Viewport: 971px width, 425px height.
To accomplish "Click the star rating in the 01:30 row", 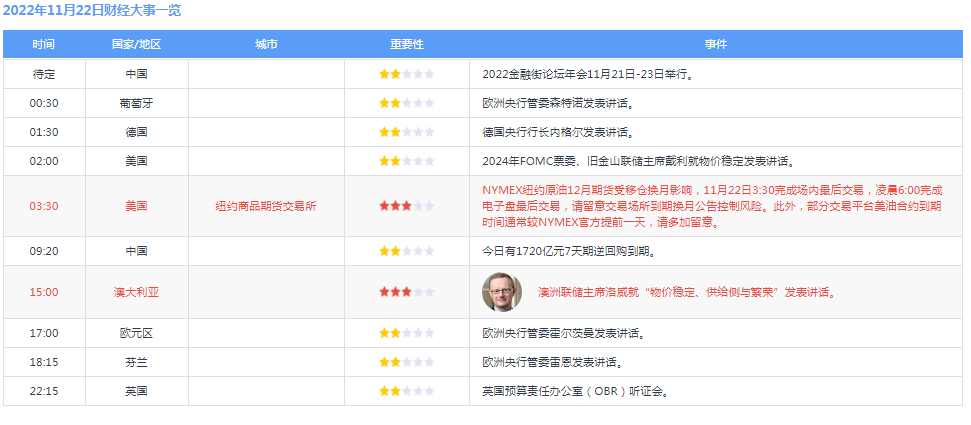I will click(x=407, y=132).
